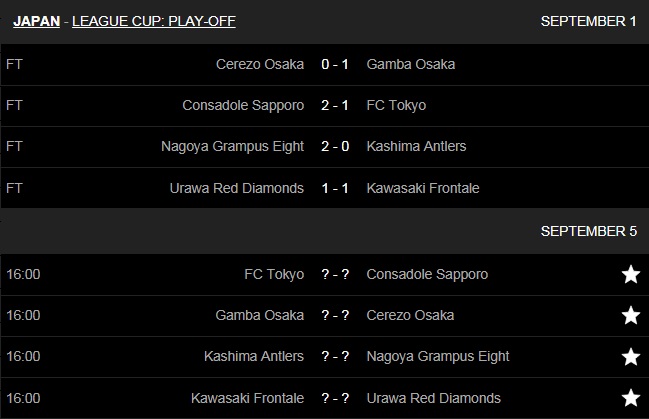
Task: Select Kashima Antlers in the September 1 results
Action: [416, 146]
